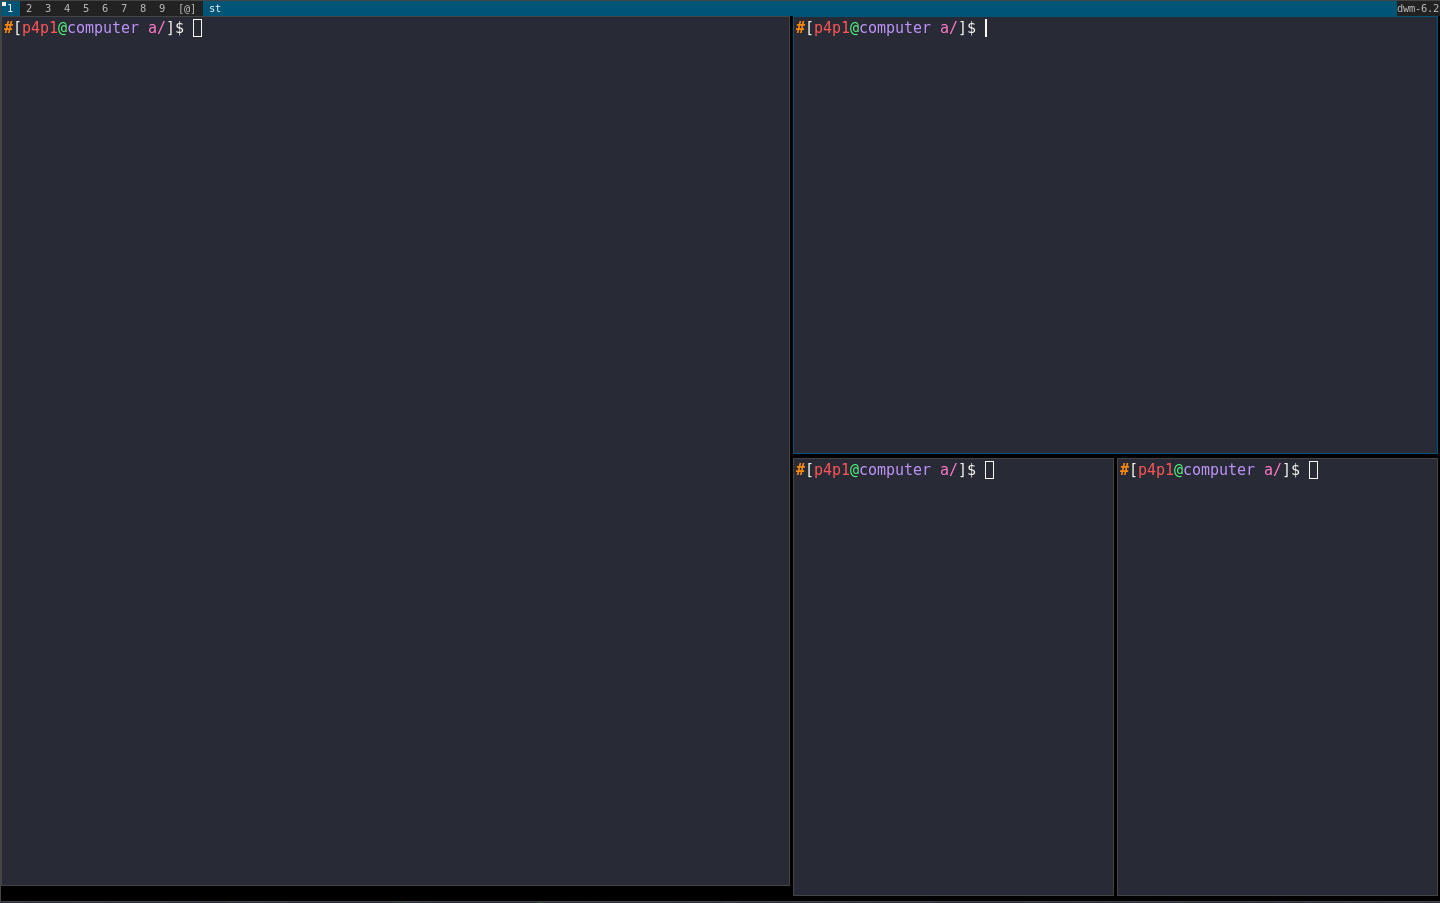Focus the large left terminal pane

395,450
